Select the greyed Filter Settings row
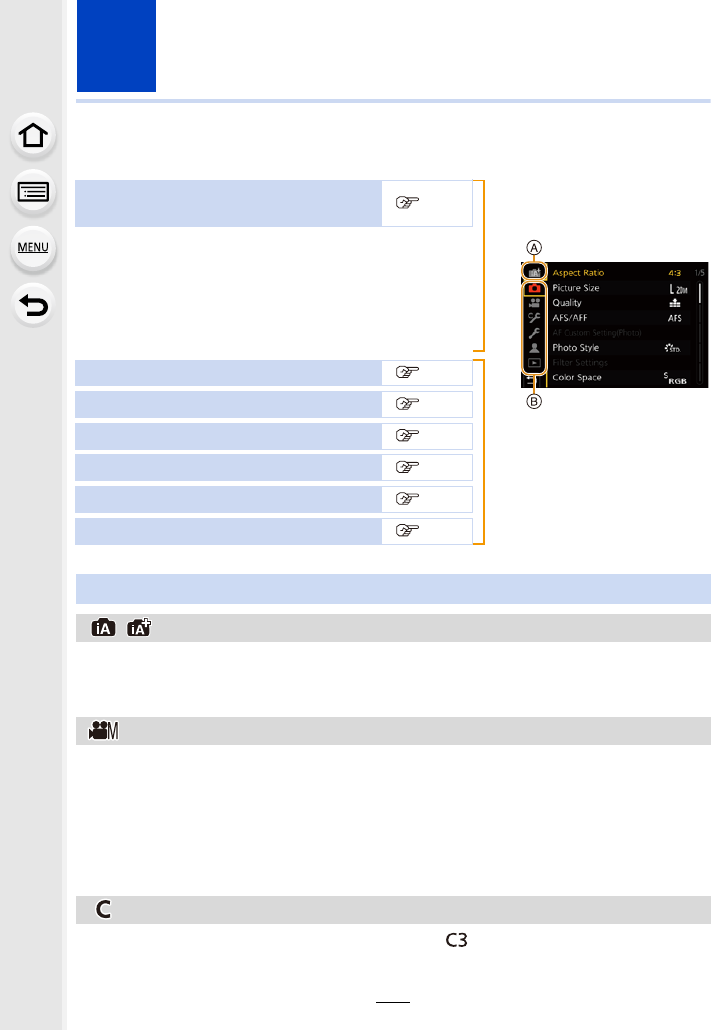This screenshot has width=711, height=1030. (620, 363)
